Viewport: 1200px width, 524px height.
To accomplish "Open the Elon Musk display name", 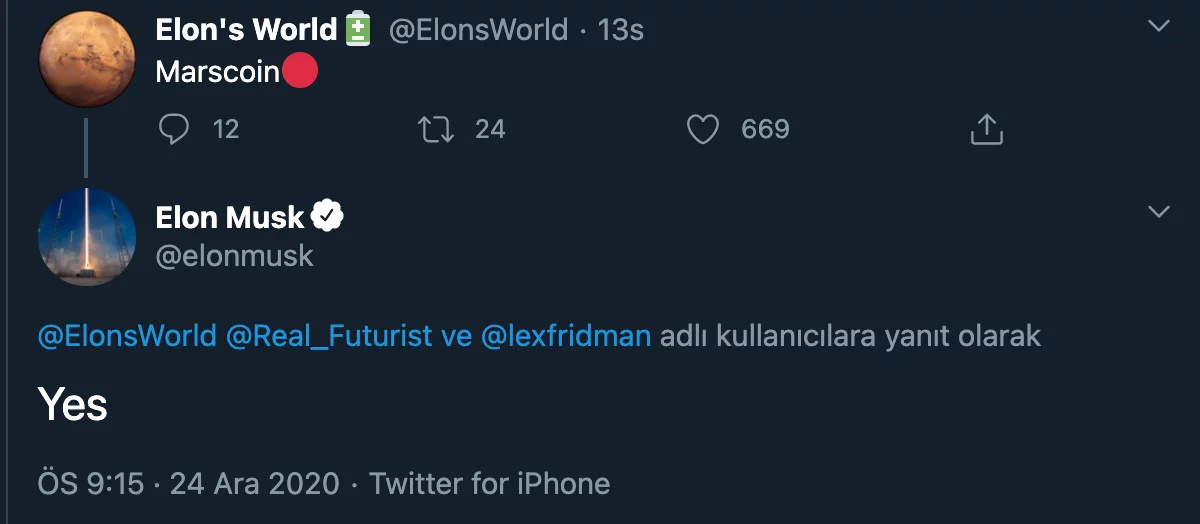I will (230, 216).
